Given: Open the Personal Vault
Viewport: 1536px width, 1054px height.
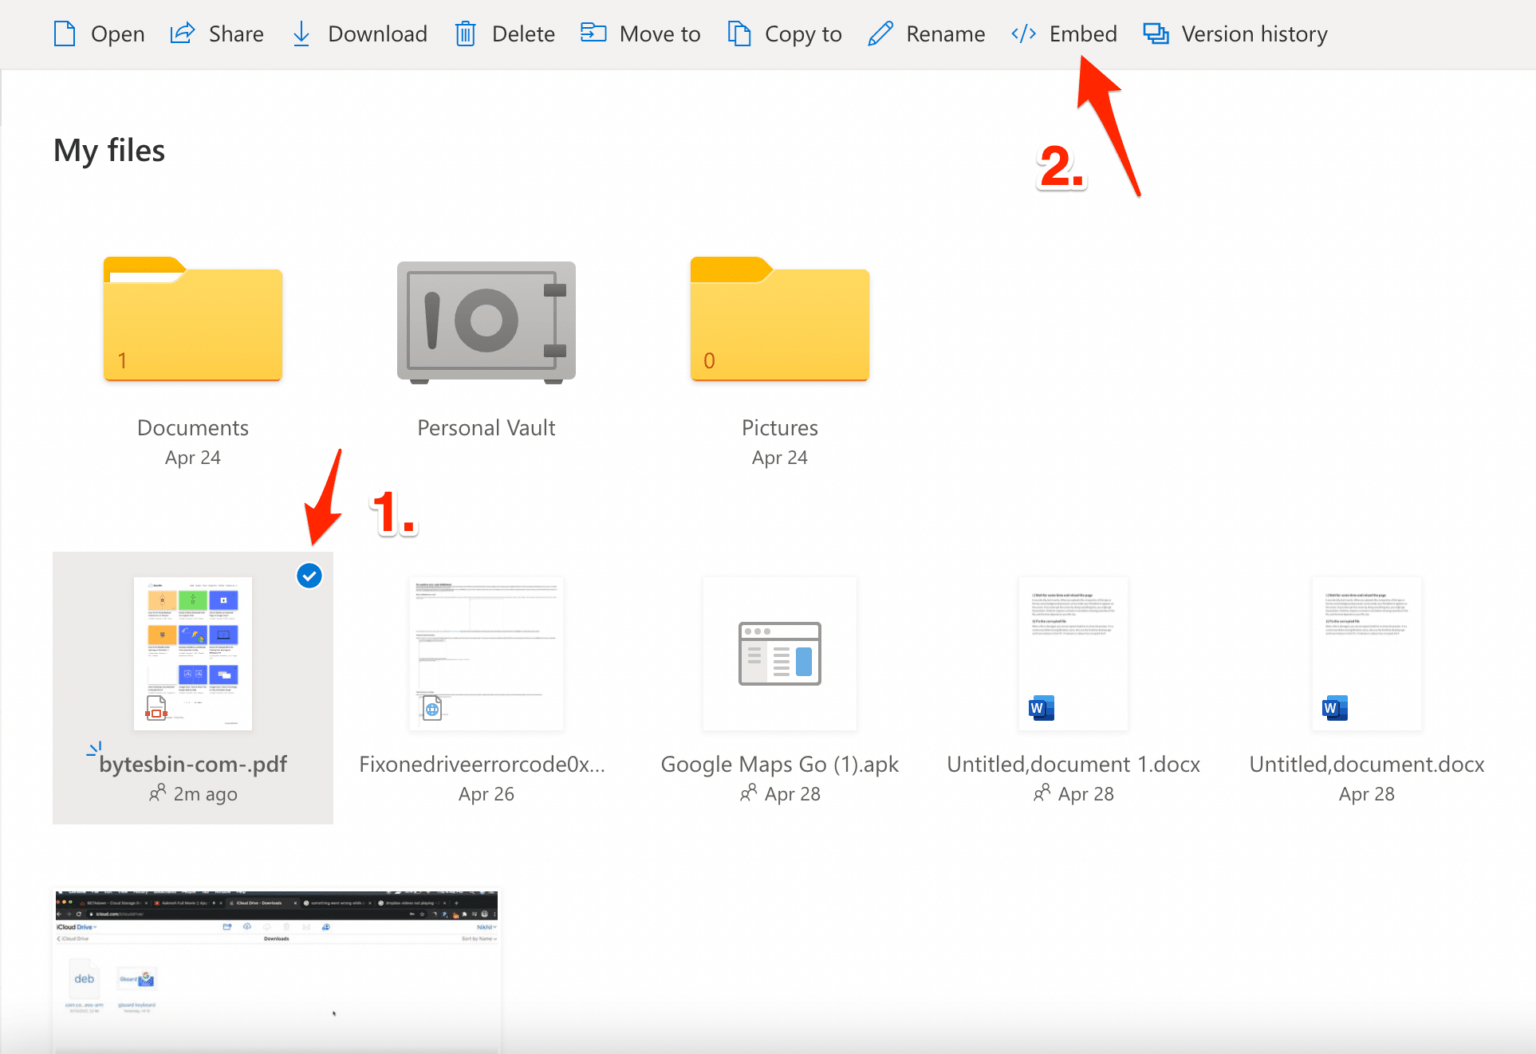Looking at the screenshot, I should [486, 322].
